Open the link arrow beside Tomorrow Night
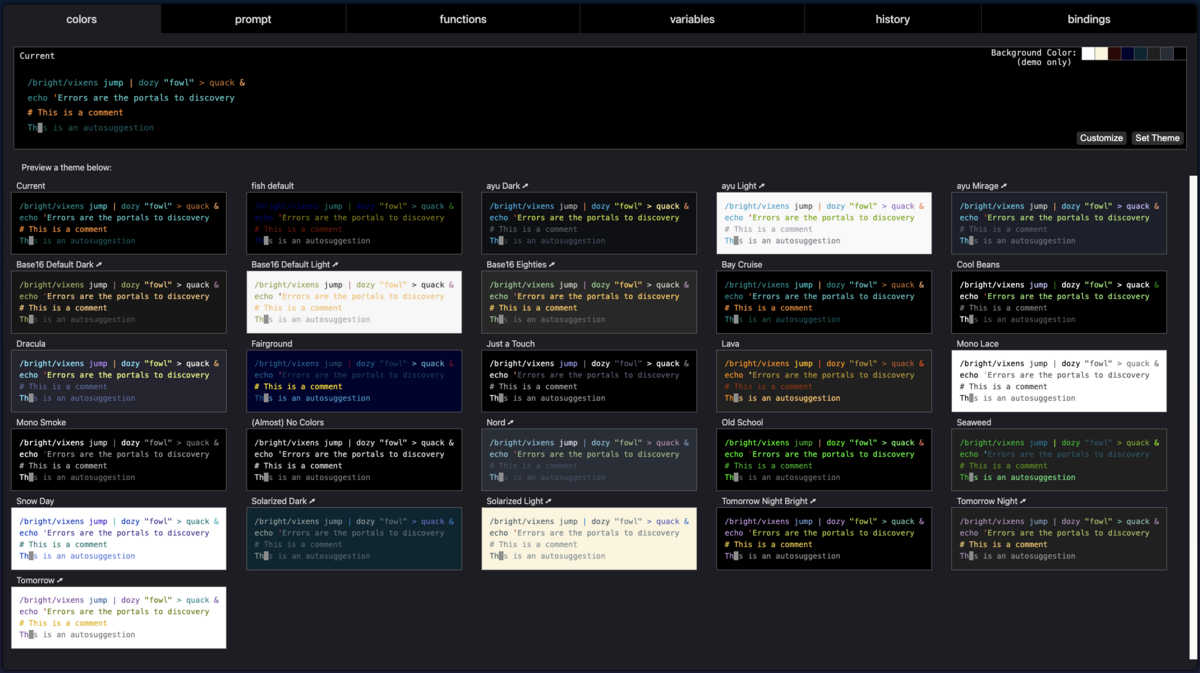 click(1023, 502)
